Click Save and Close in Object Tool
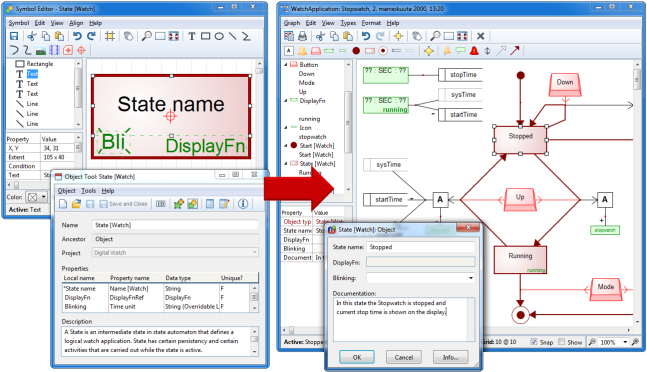647x372 pixels. [x=123, y=204]
